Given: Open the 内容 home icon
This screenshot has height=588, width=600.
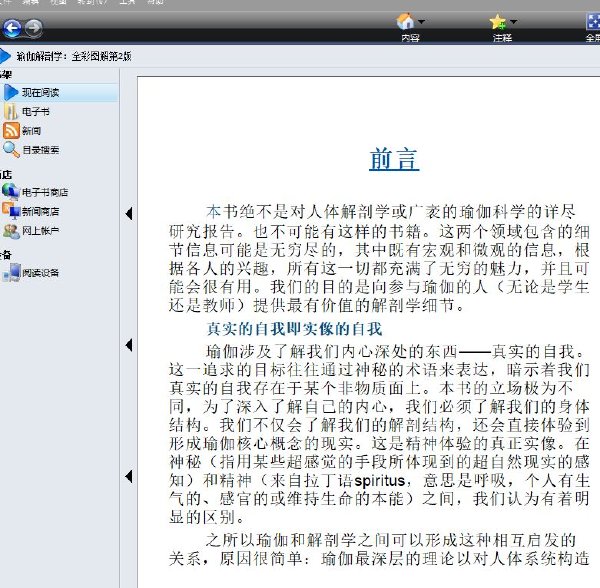Looking at the screenshot, I should coord(406,21).
